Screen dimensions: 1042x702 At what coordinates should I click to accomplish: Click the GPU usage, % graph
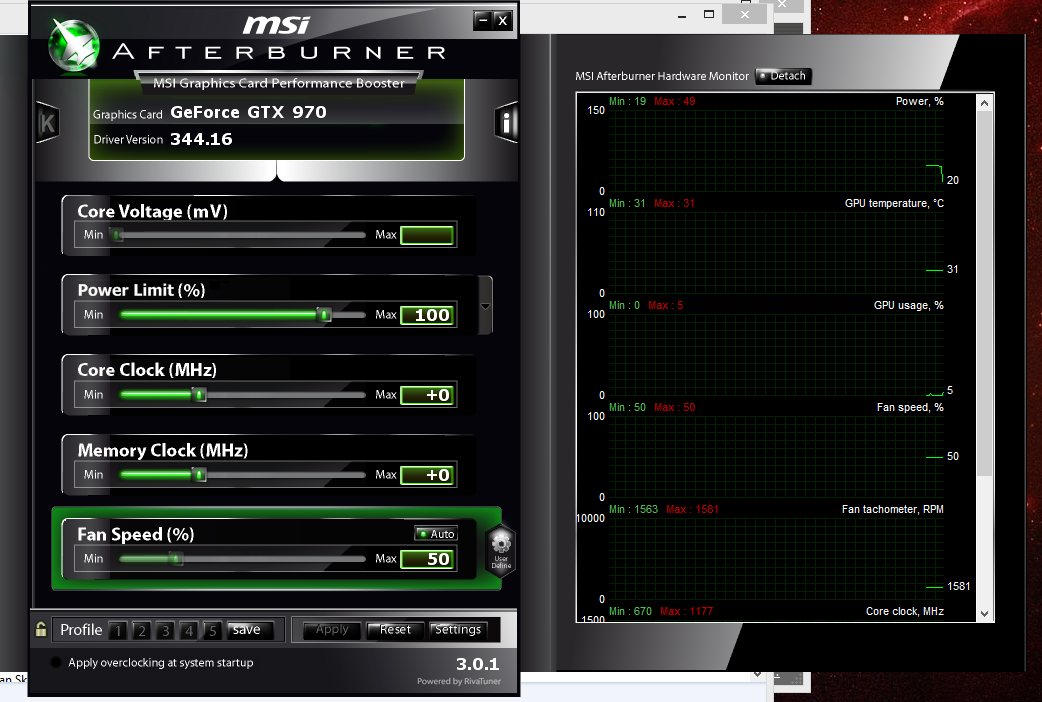point(776,355)
